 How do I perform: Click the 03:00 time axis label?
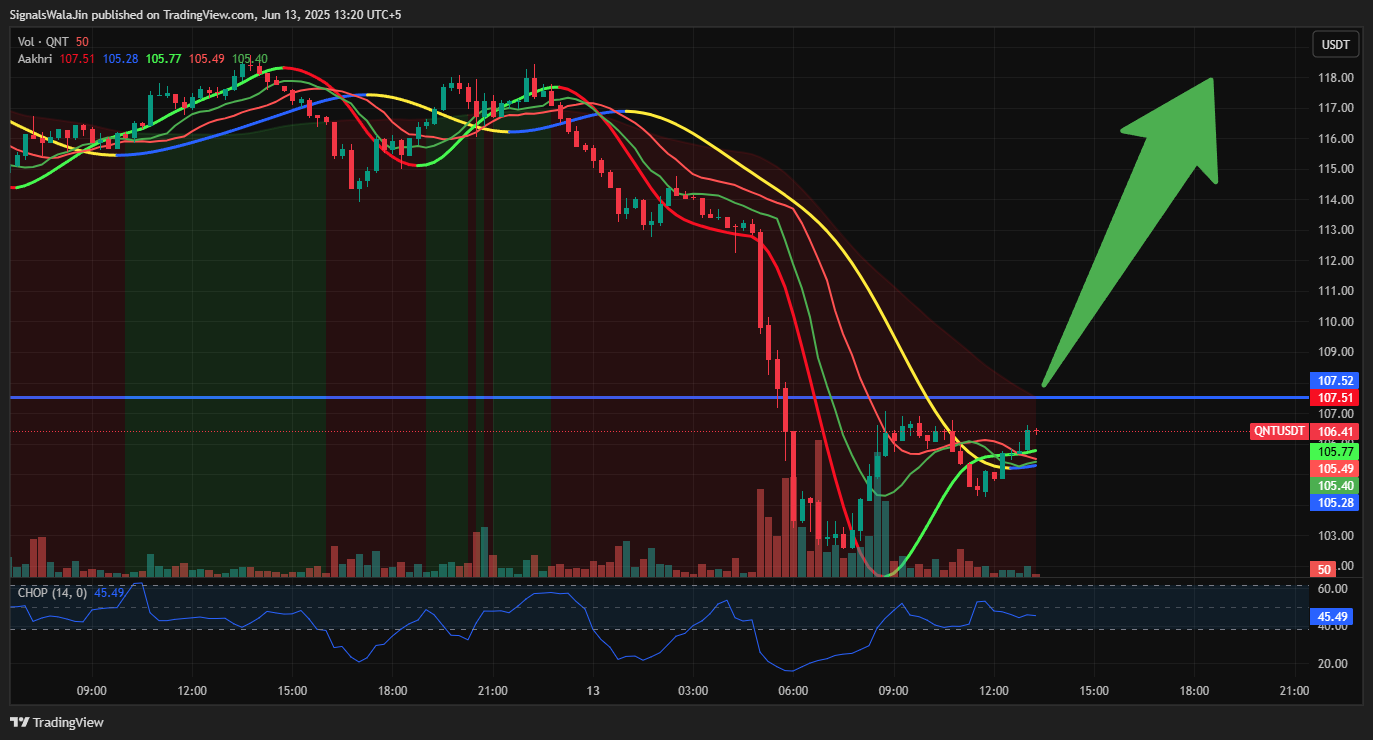pyautogui.click(x=693, y=690)
